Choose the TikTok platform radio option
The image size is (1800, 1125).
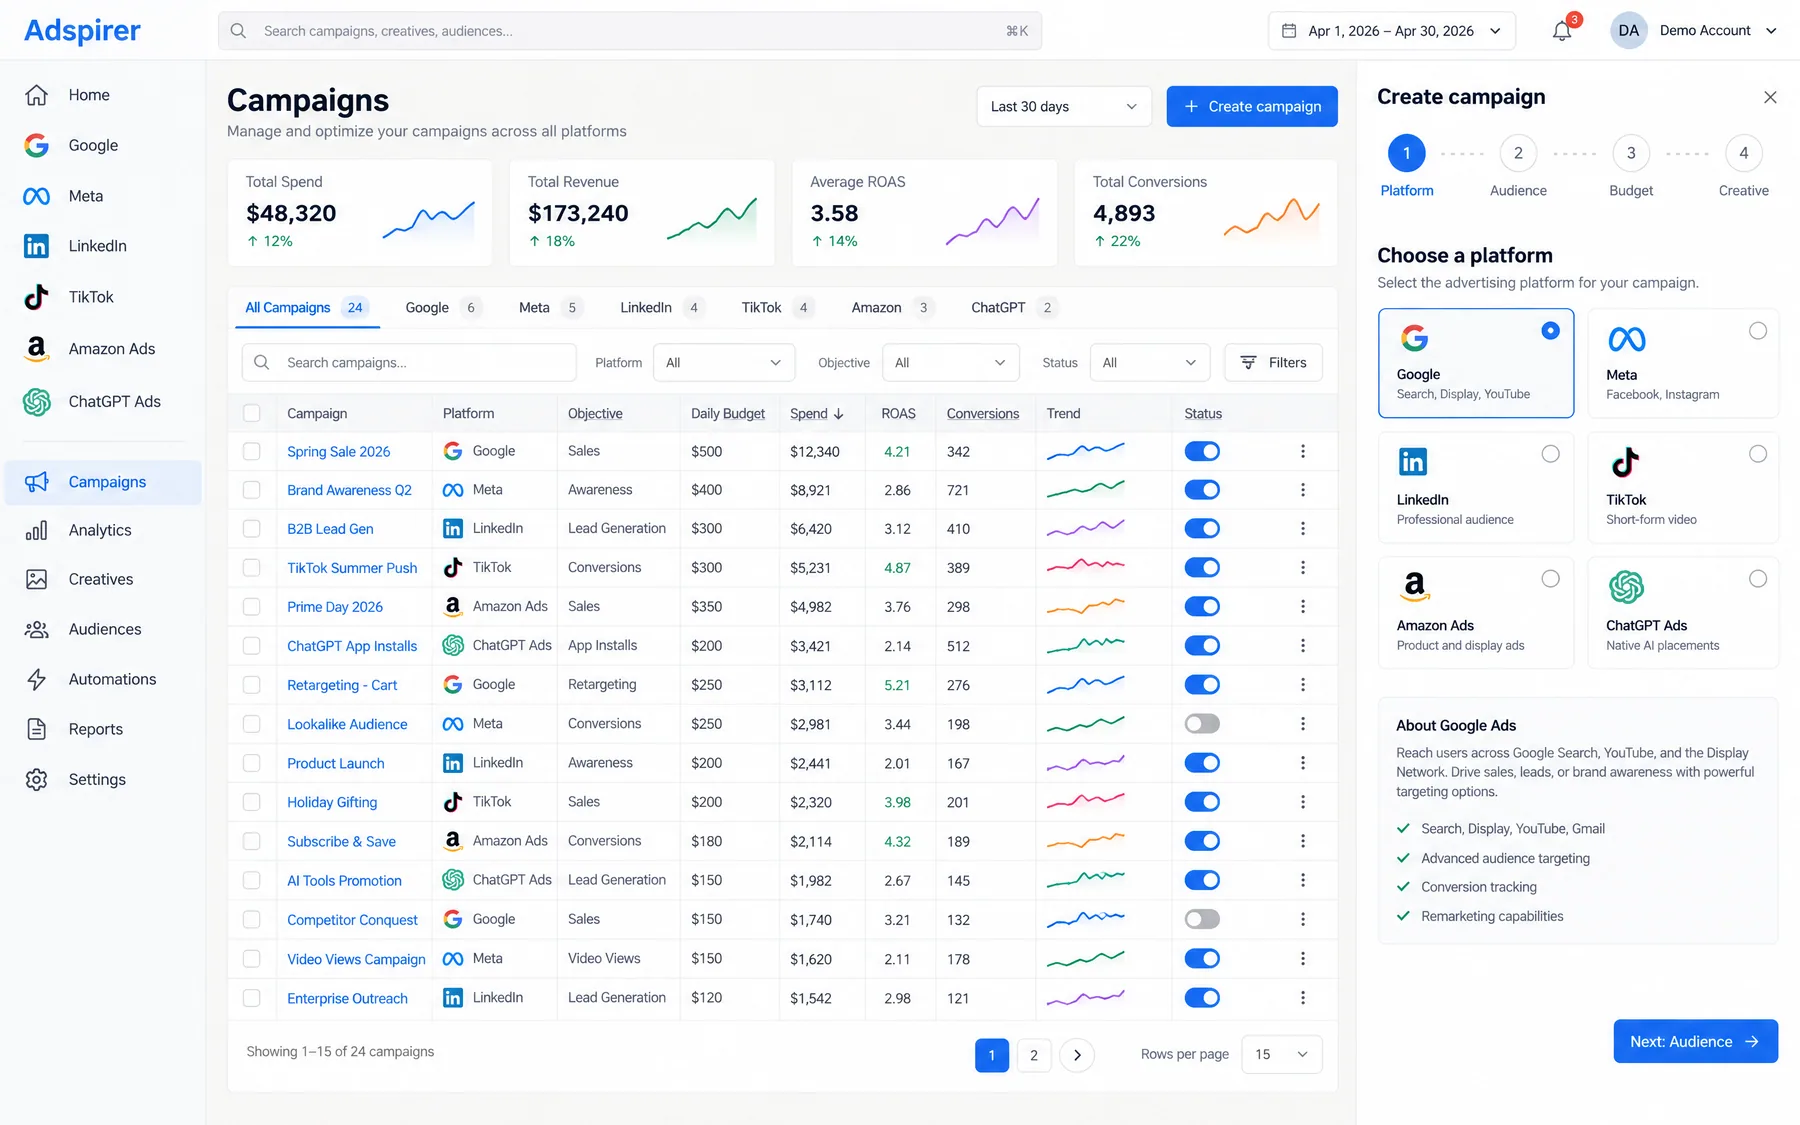pyautogui.click(x=1757, y=454)
